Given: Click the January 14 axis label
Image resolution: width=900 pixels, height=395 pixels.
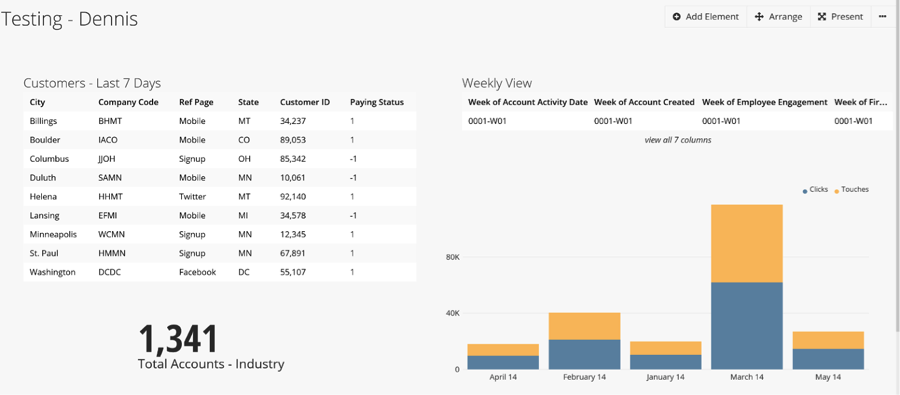Looking at the screenshot, I should (x=665, y=377).
